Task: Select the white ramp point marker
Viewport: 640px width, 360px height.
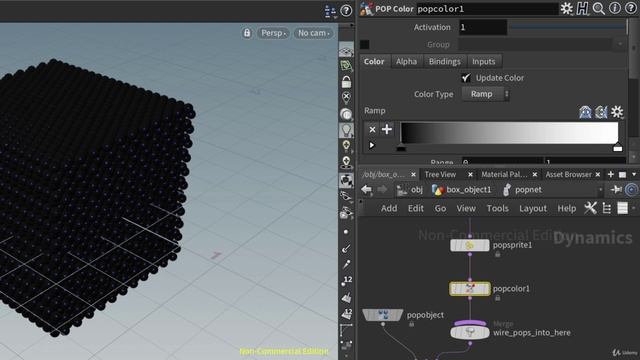Action: [618, 147]
